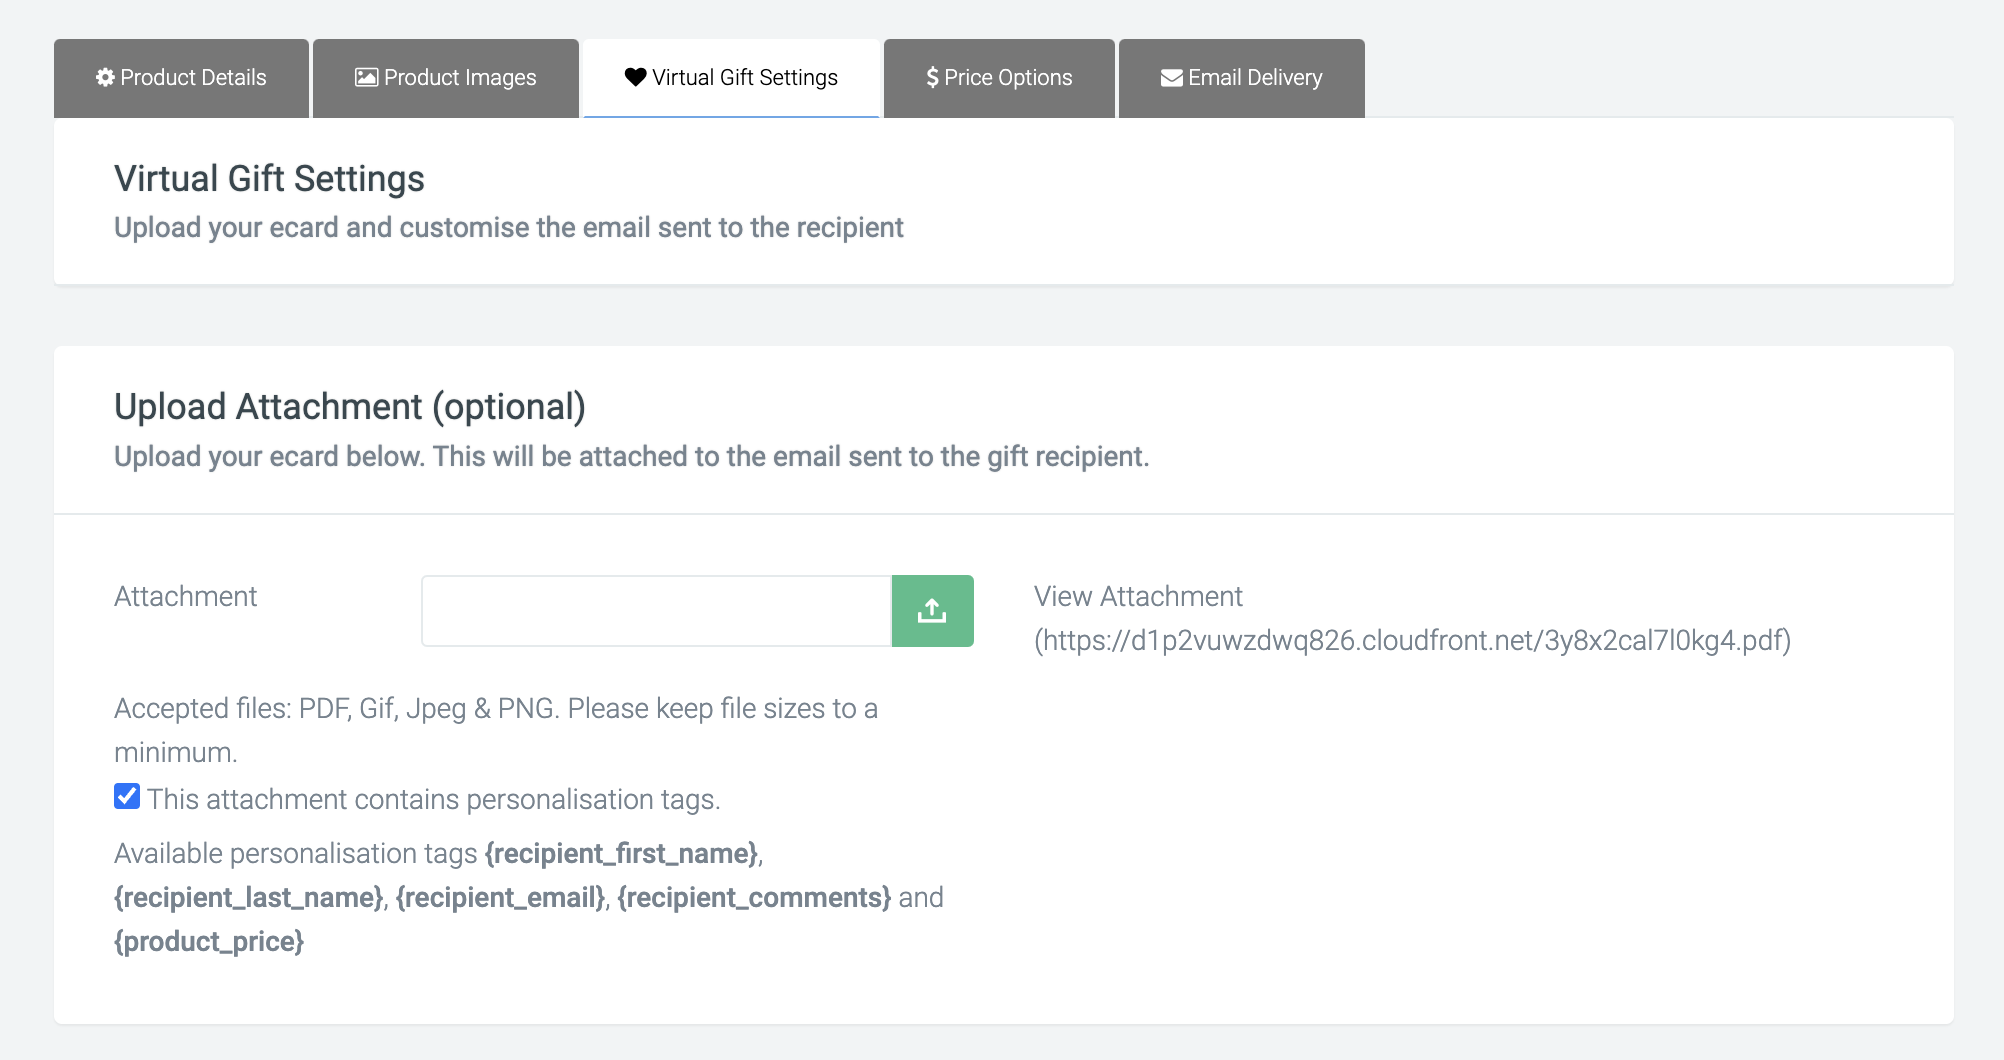2004x1060 pixels.
Task: Select the Virtual Gift Settings tab
Action: pos(732,78)
